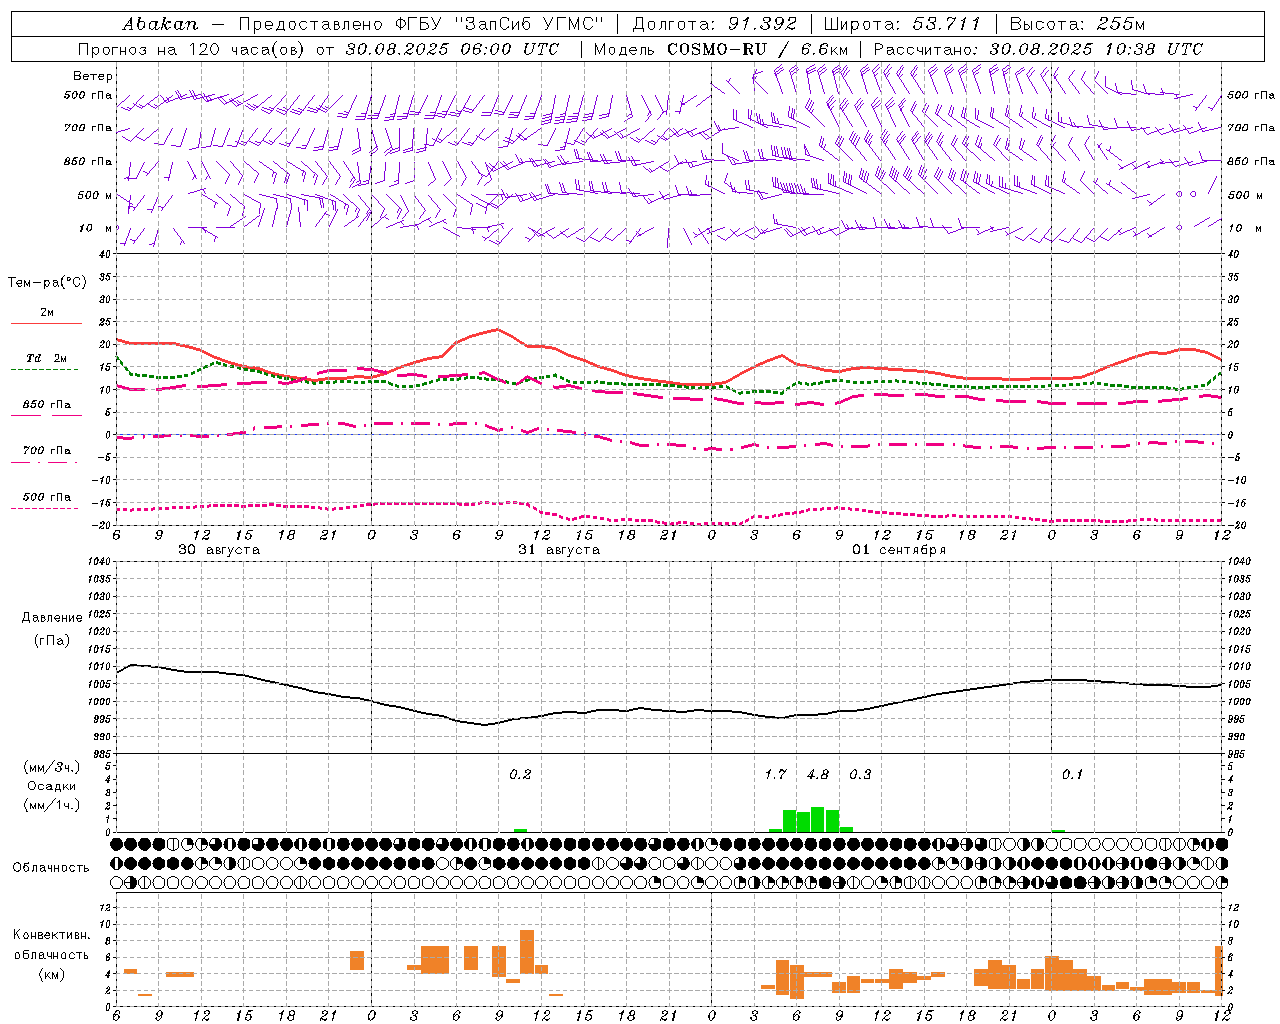
Task: Click the 'Ветер' wind panel label
Action: pos(92,76)
